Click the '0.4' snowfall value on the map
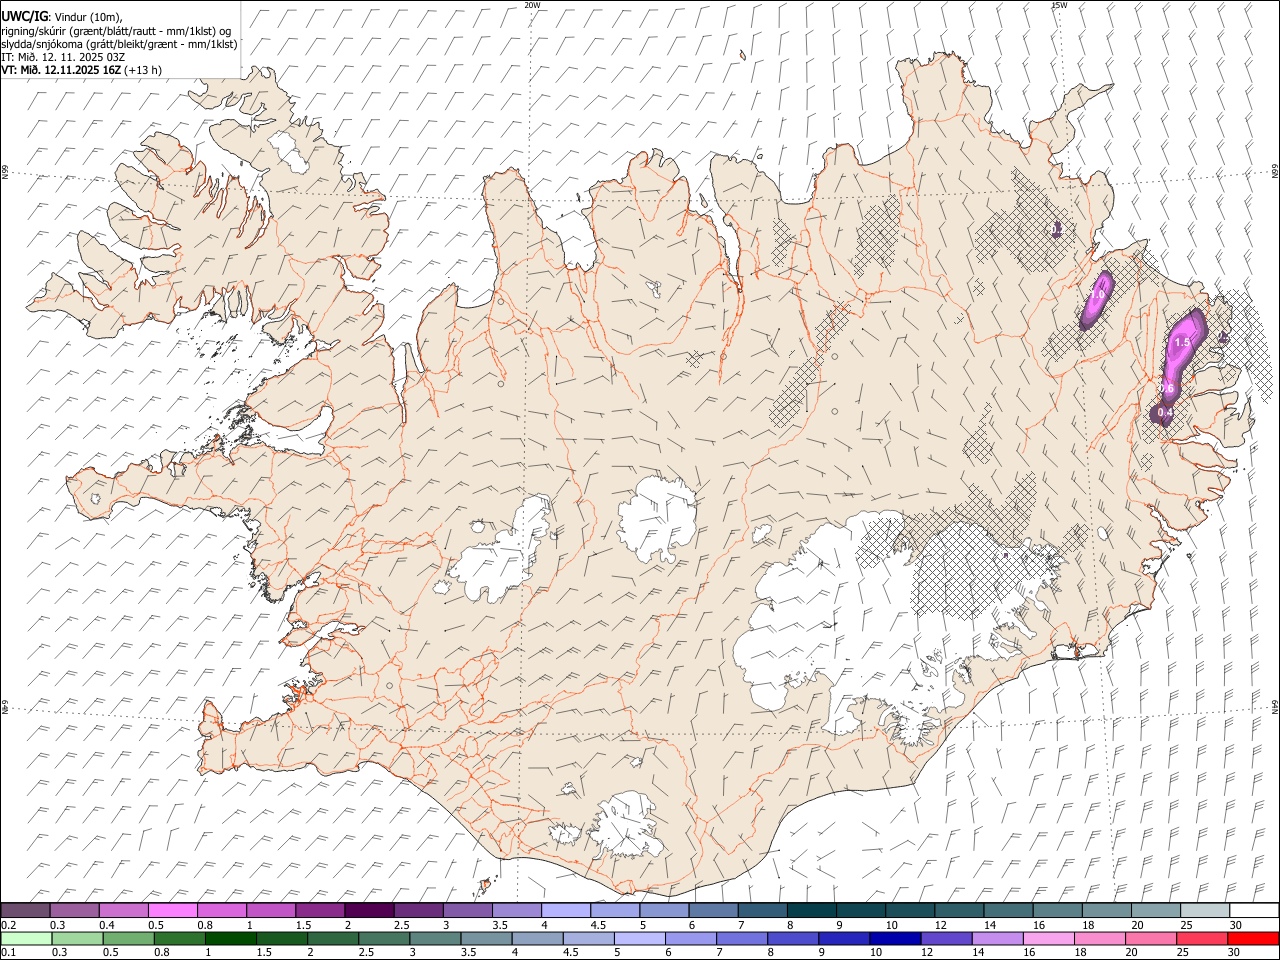This screenshot has height=960, width=1280. tap(1165, 412)
